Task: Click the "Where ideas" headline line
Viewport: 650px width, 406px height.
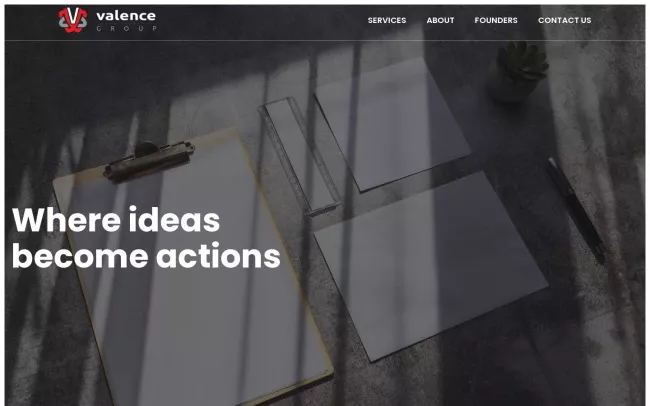Action: 116,220
